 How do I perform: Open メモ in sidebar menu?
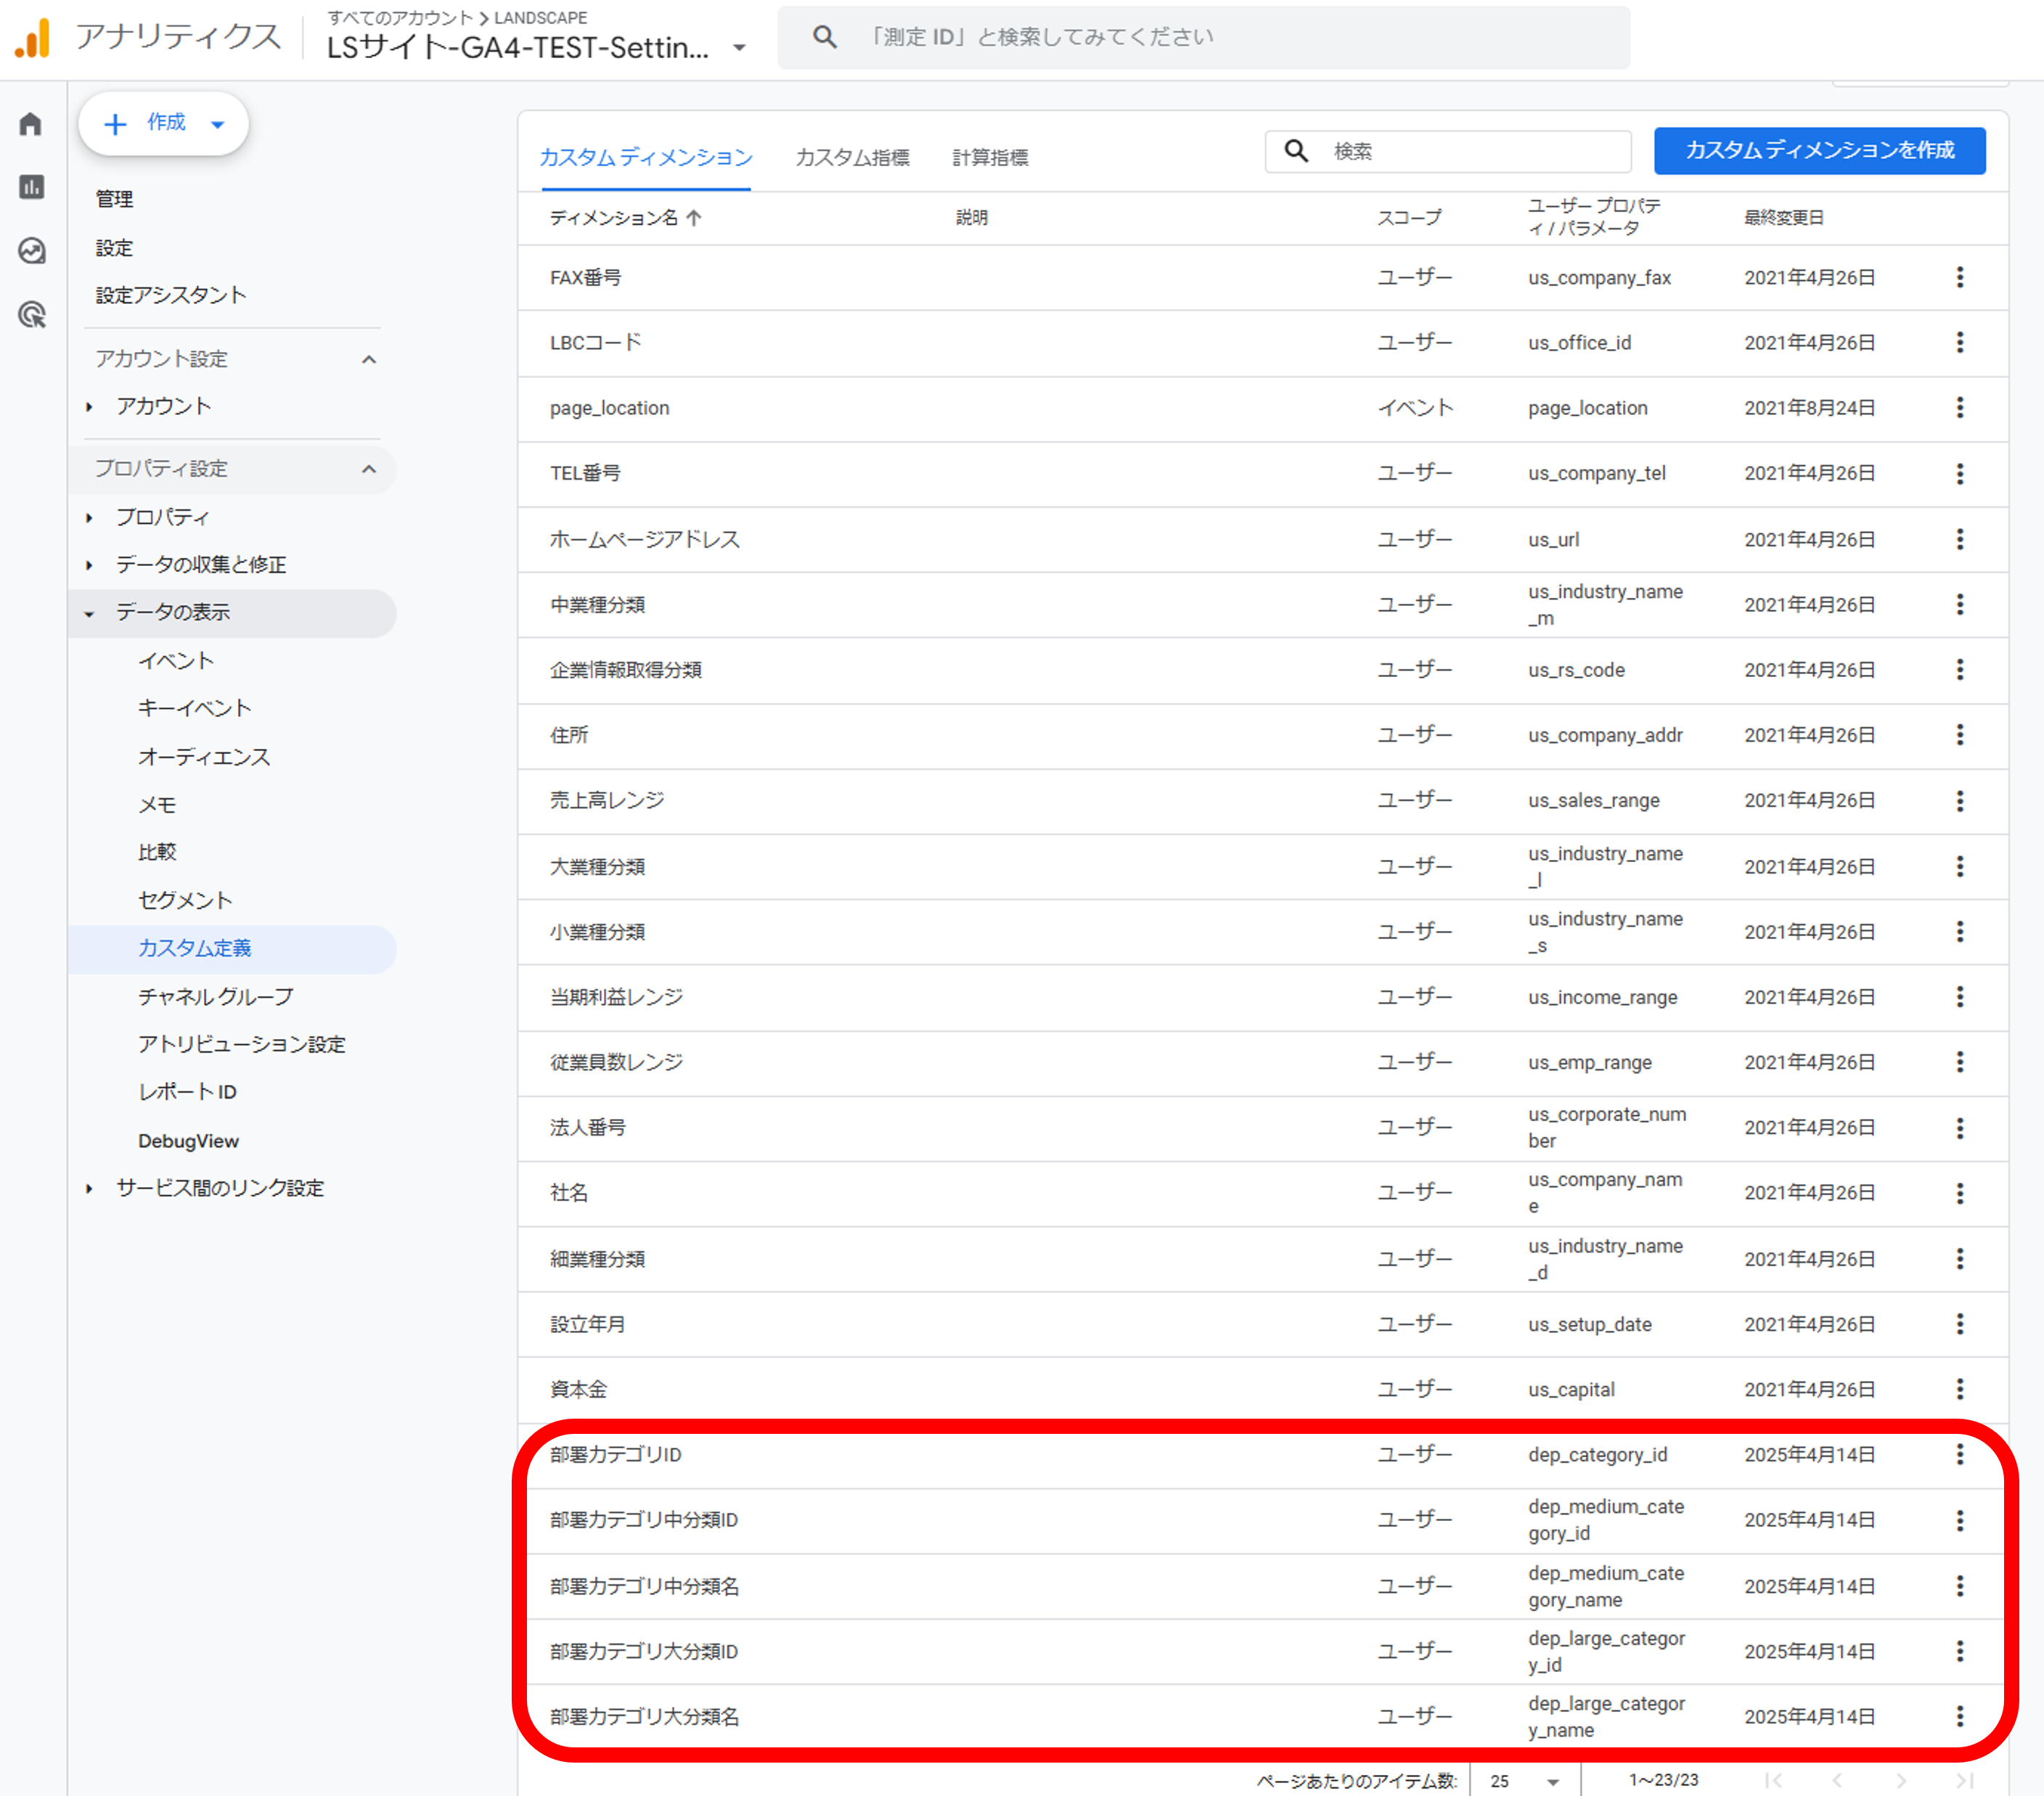[157, 804]
